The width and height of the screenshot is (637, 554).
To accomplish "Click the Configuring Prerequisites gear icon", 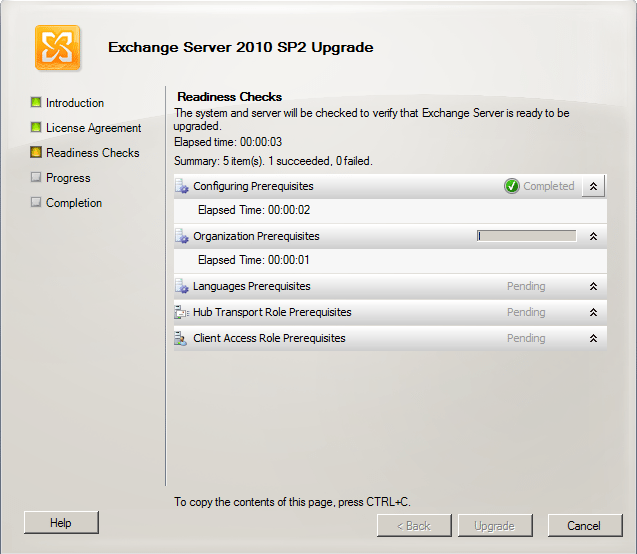I will [182, 186].
